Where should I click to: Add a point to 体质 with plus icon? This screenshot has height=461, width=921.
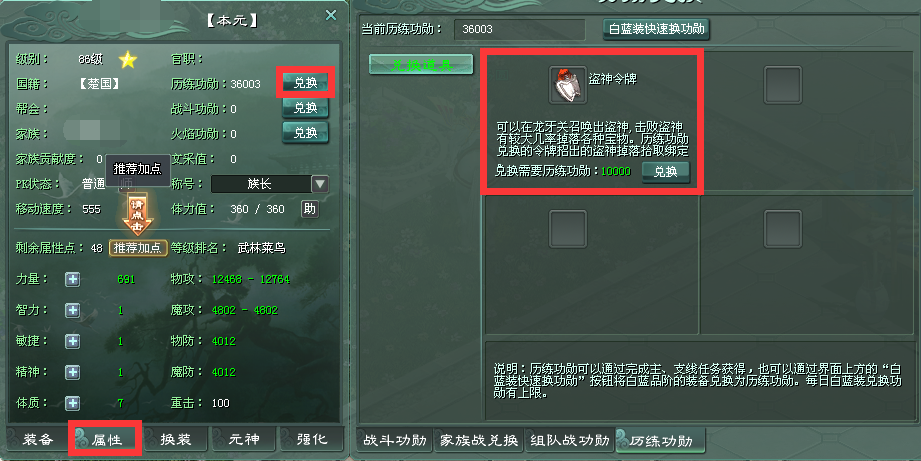tap(72, 403)
